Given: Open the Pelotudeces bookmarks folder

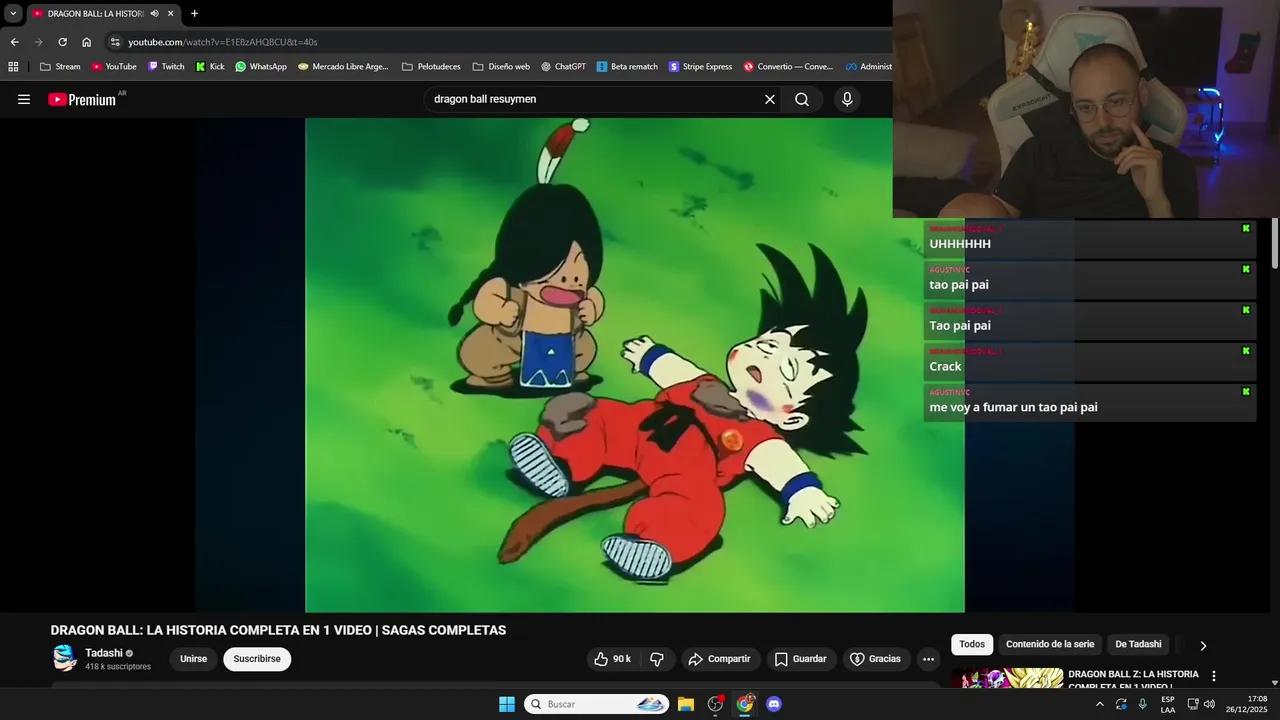Looking at the screenshot, I should [431, 67].
